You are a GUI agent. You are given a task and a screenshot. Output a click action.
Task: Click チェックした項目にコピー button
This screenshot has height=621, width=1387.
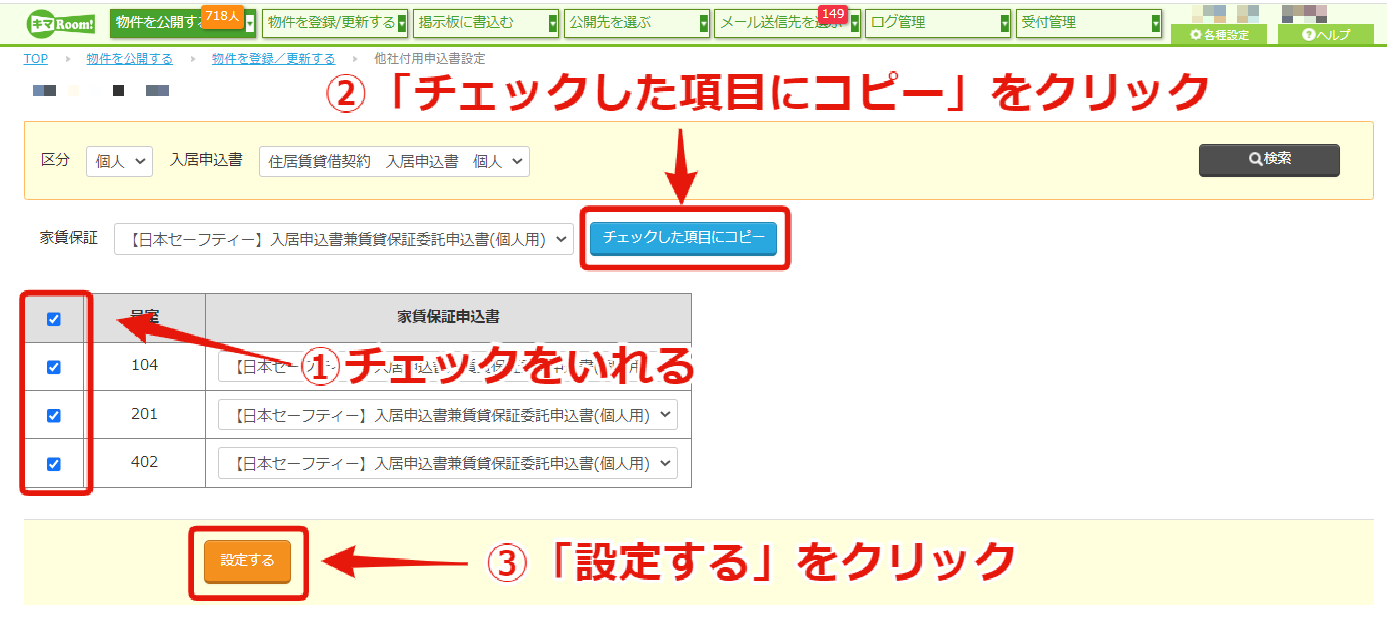pyautogui.click(x=683, y=238)
